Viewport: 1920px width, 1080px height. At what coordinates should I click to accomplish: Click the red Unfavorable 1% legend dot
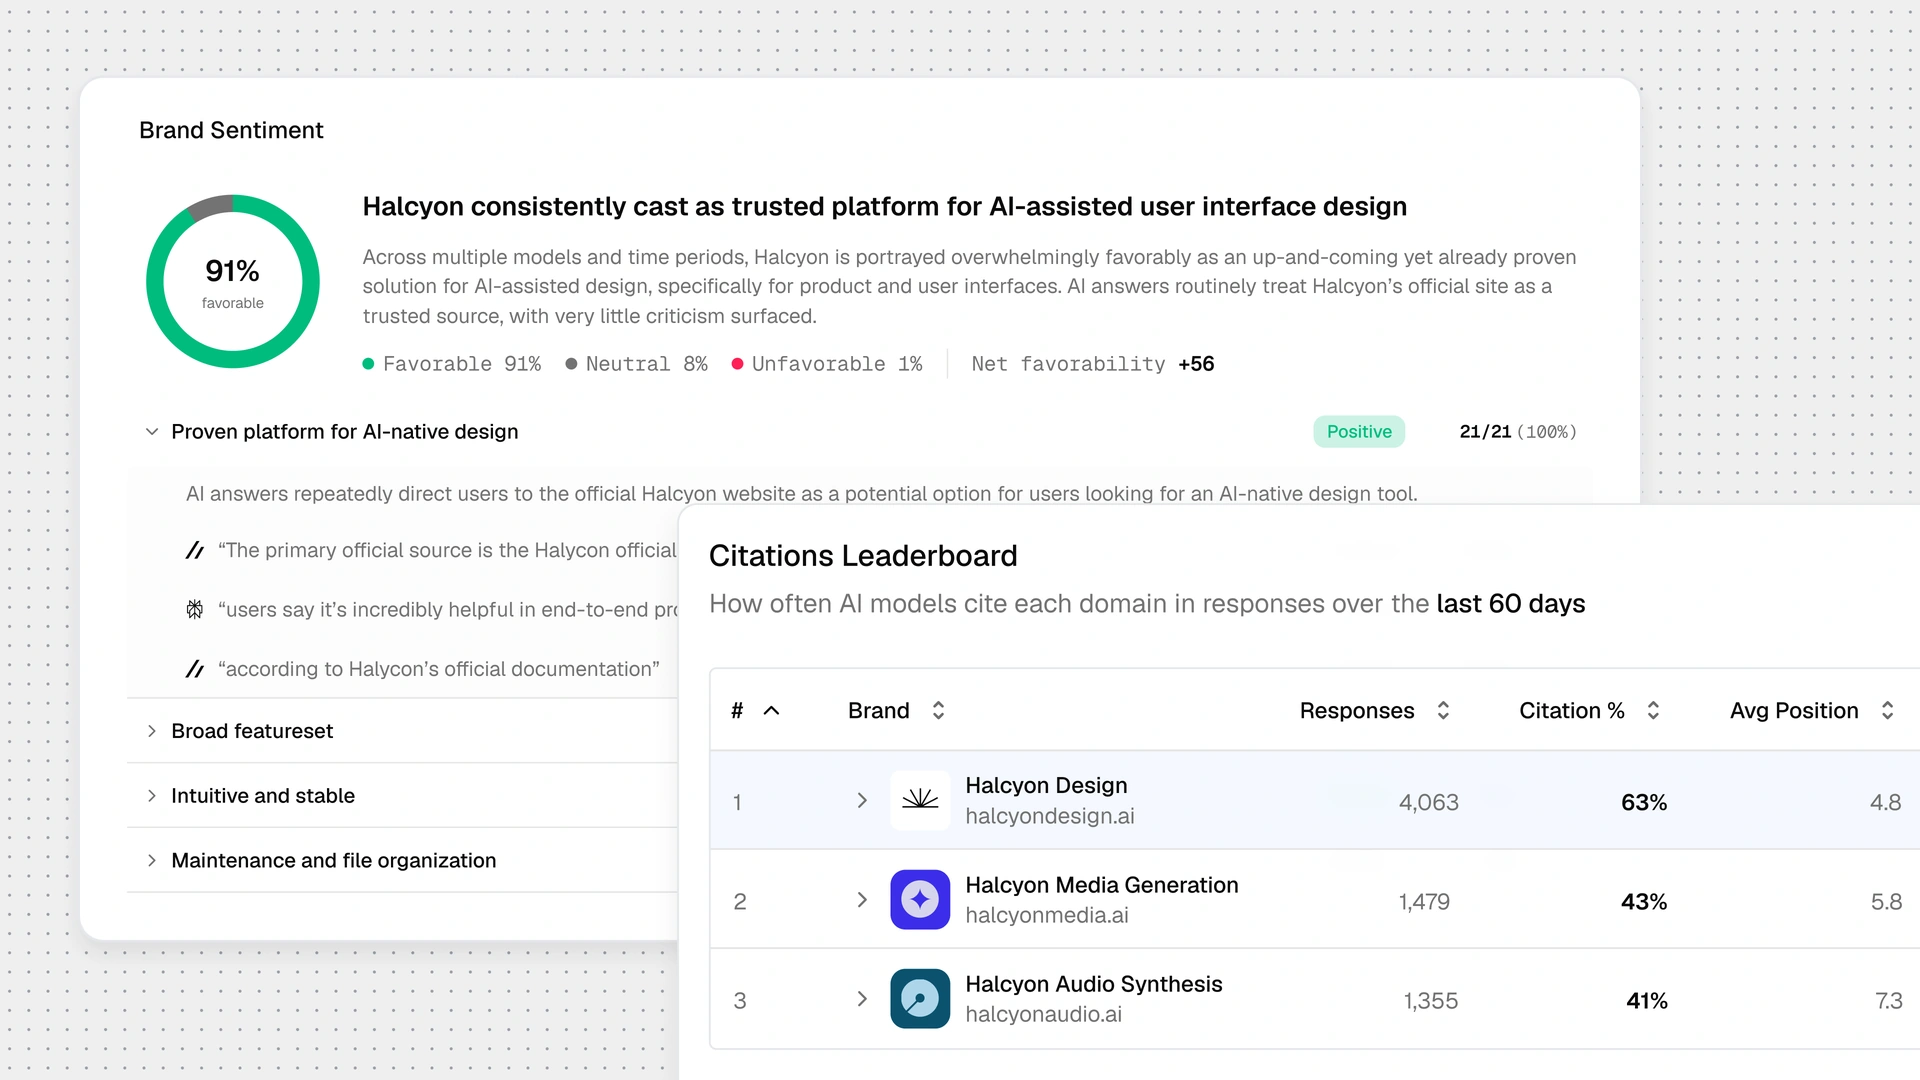[x=737, y=364]
